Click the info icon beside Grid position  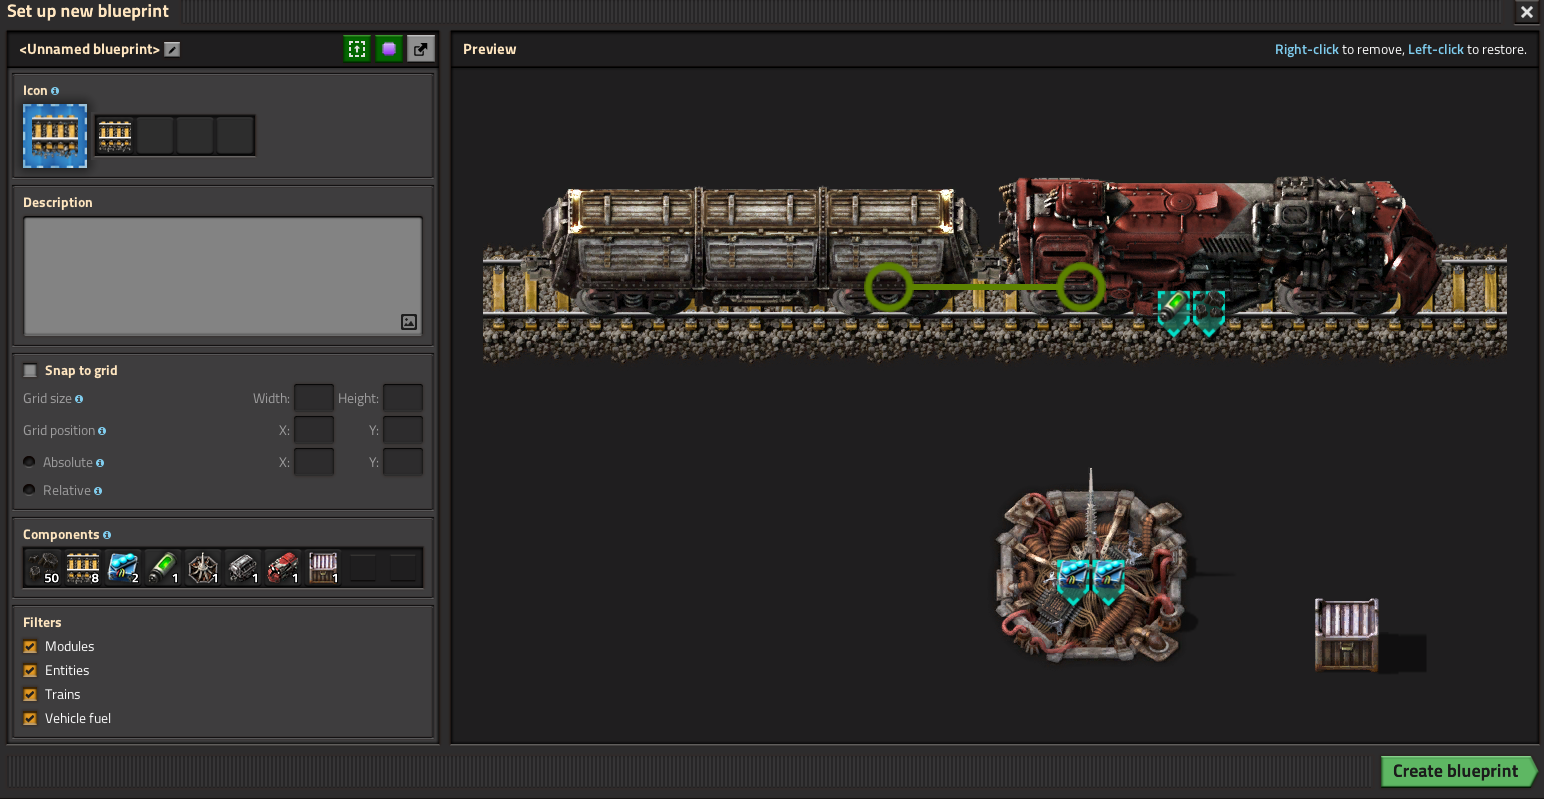pyautogui.click(x=102, y=431)
